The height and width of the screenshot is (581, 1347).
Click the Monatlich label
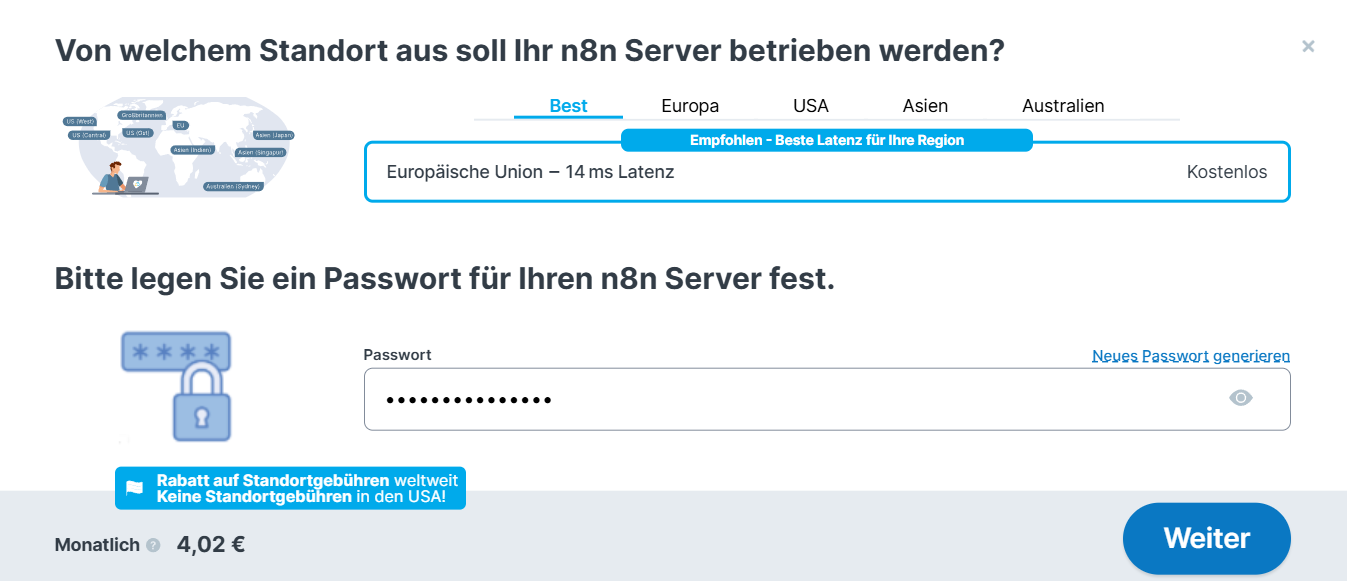point(97,546)
